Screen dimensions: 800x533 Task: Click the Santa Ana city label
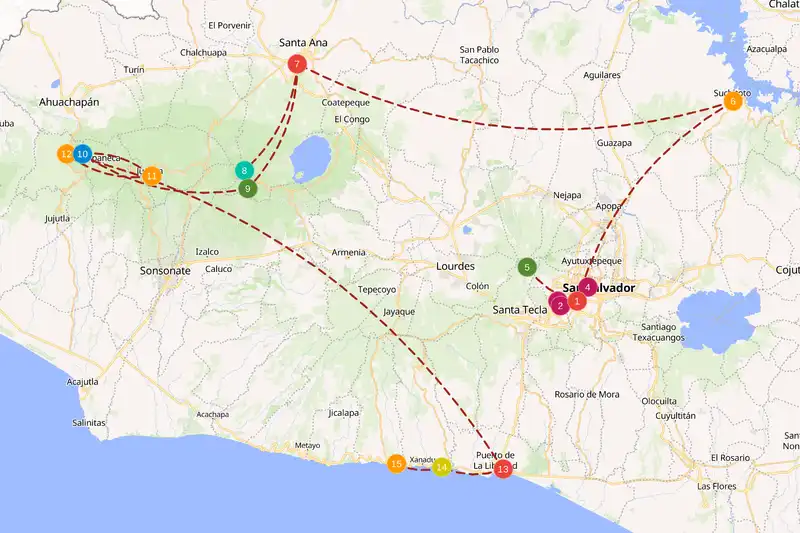(303, 43)
